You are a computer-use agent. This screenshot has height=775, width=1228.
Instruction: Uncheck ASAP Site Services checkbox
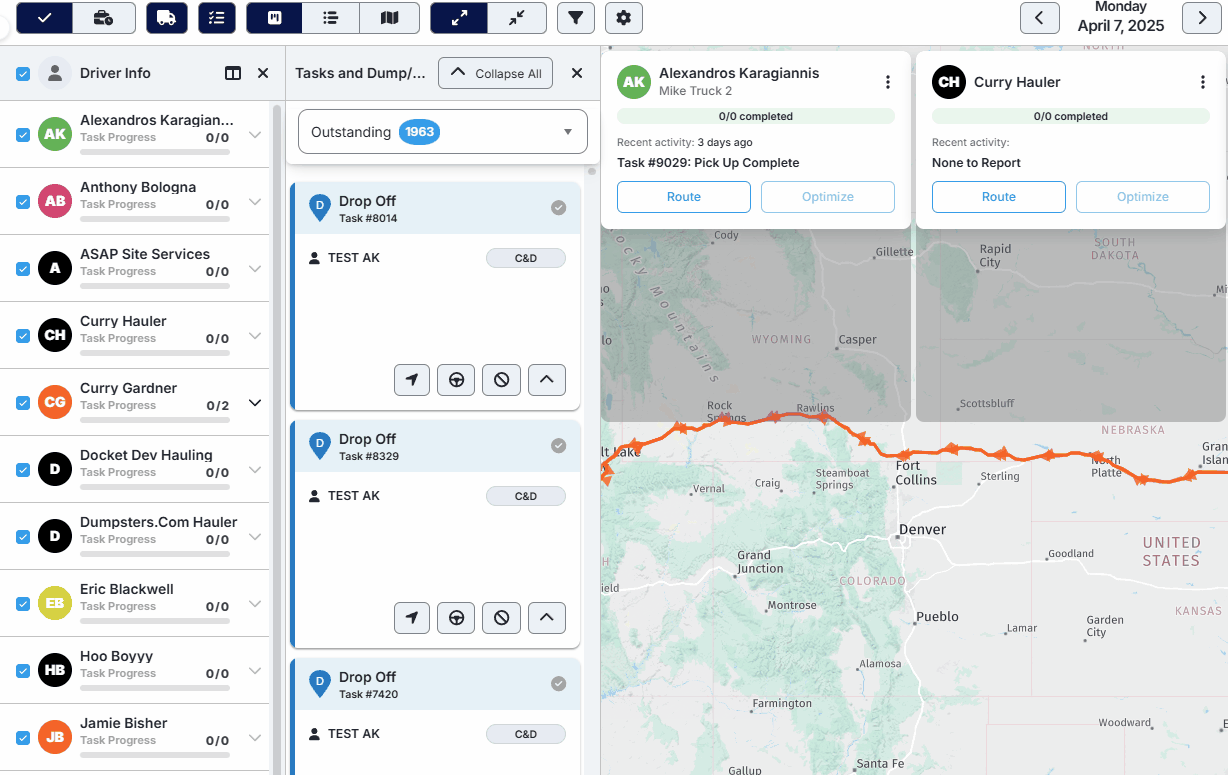23,268
